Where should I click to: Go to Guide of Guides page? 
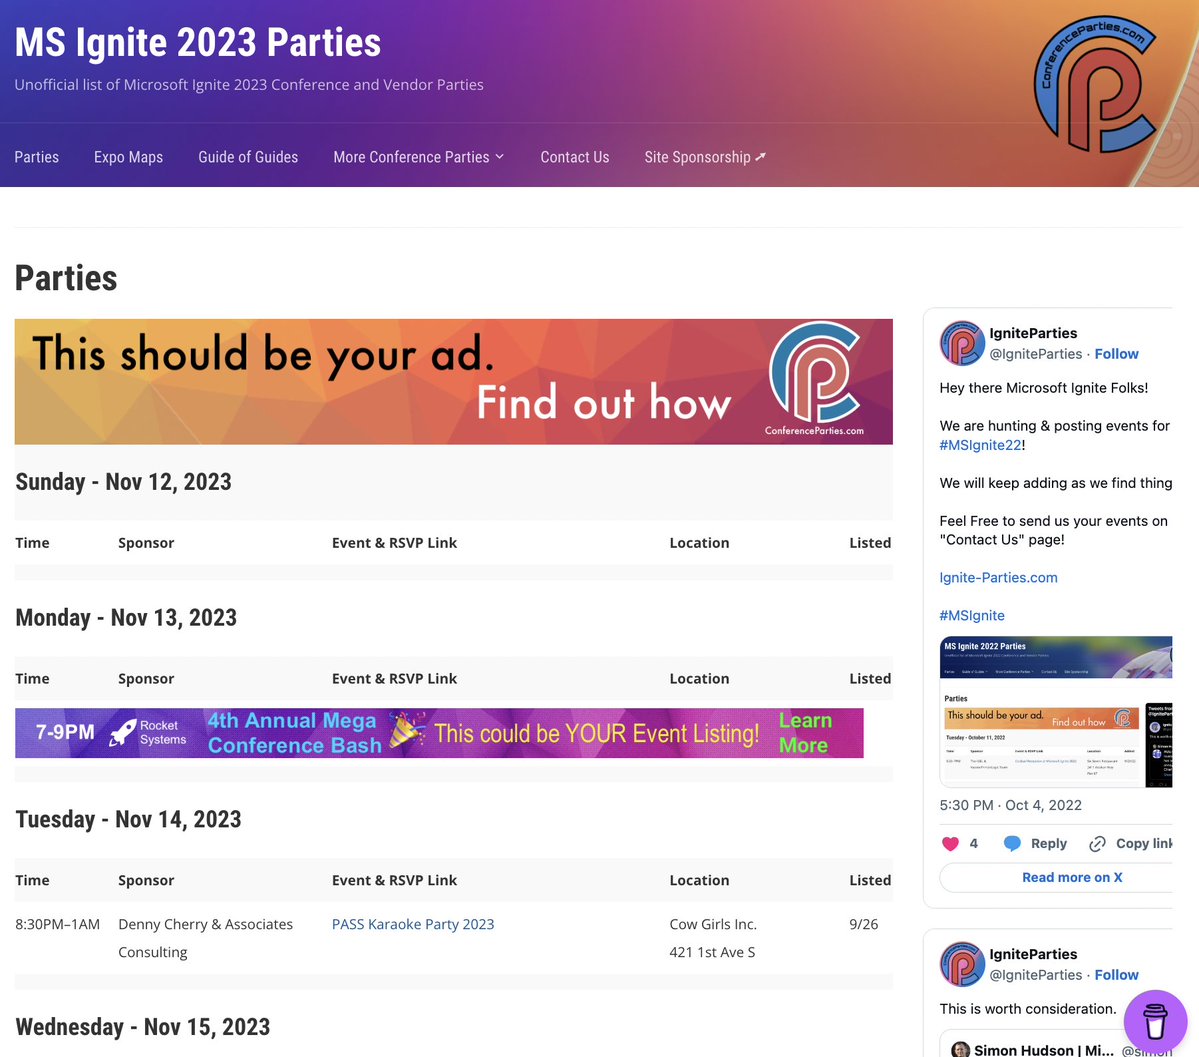point(248,157)
